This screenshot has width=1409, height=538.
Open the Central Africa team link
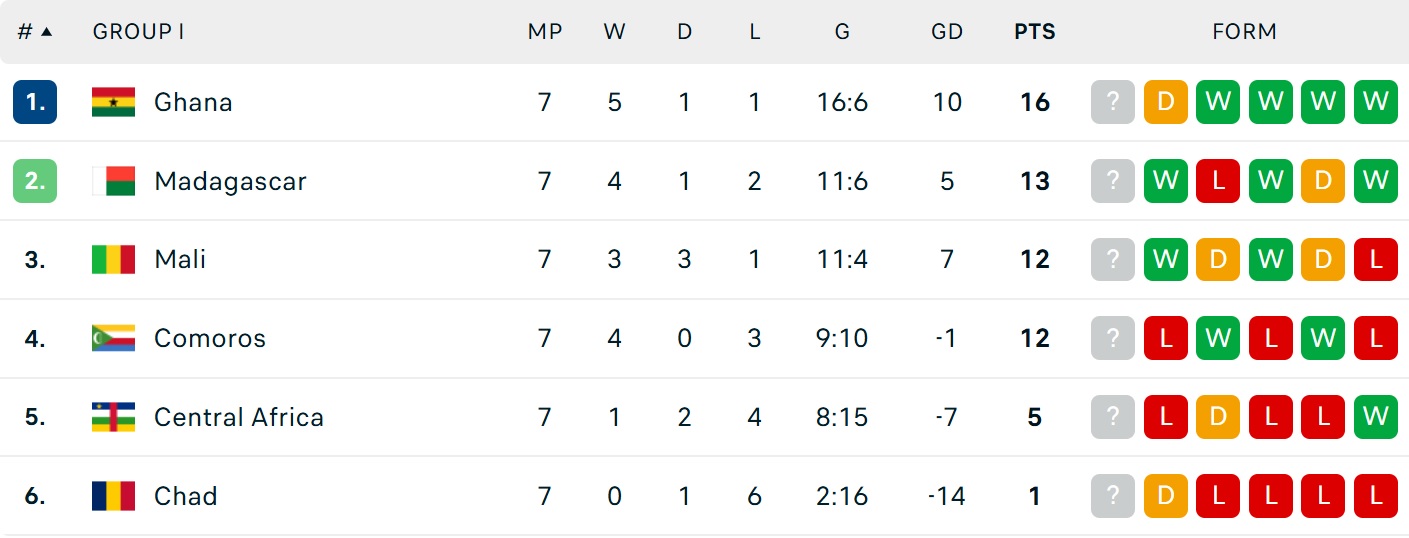(x=238, y=417)
